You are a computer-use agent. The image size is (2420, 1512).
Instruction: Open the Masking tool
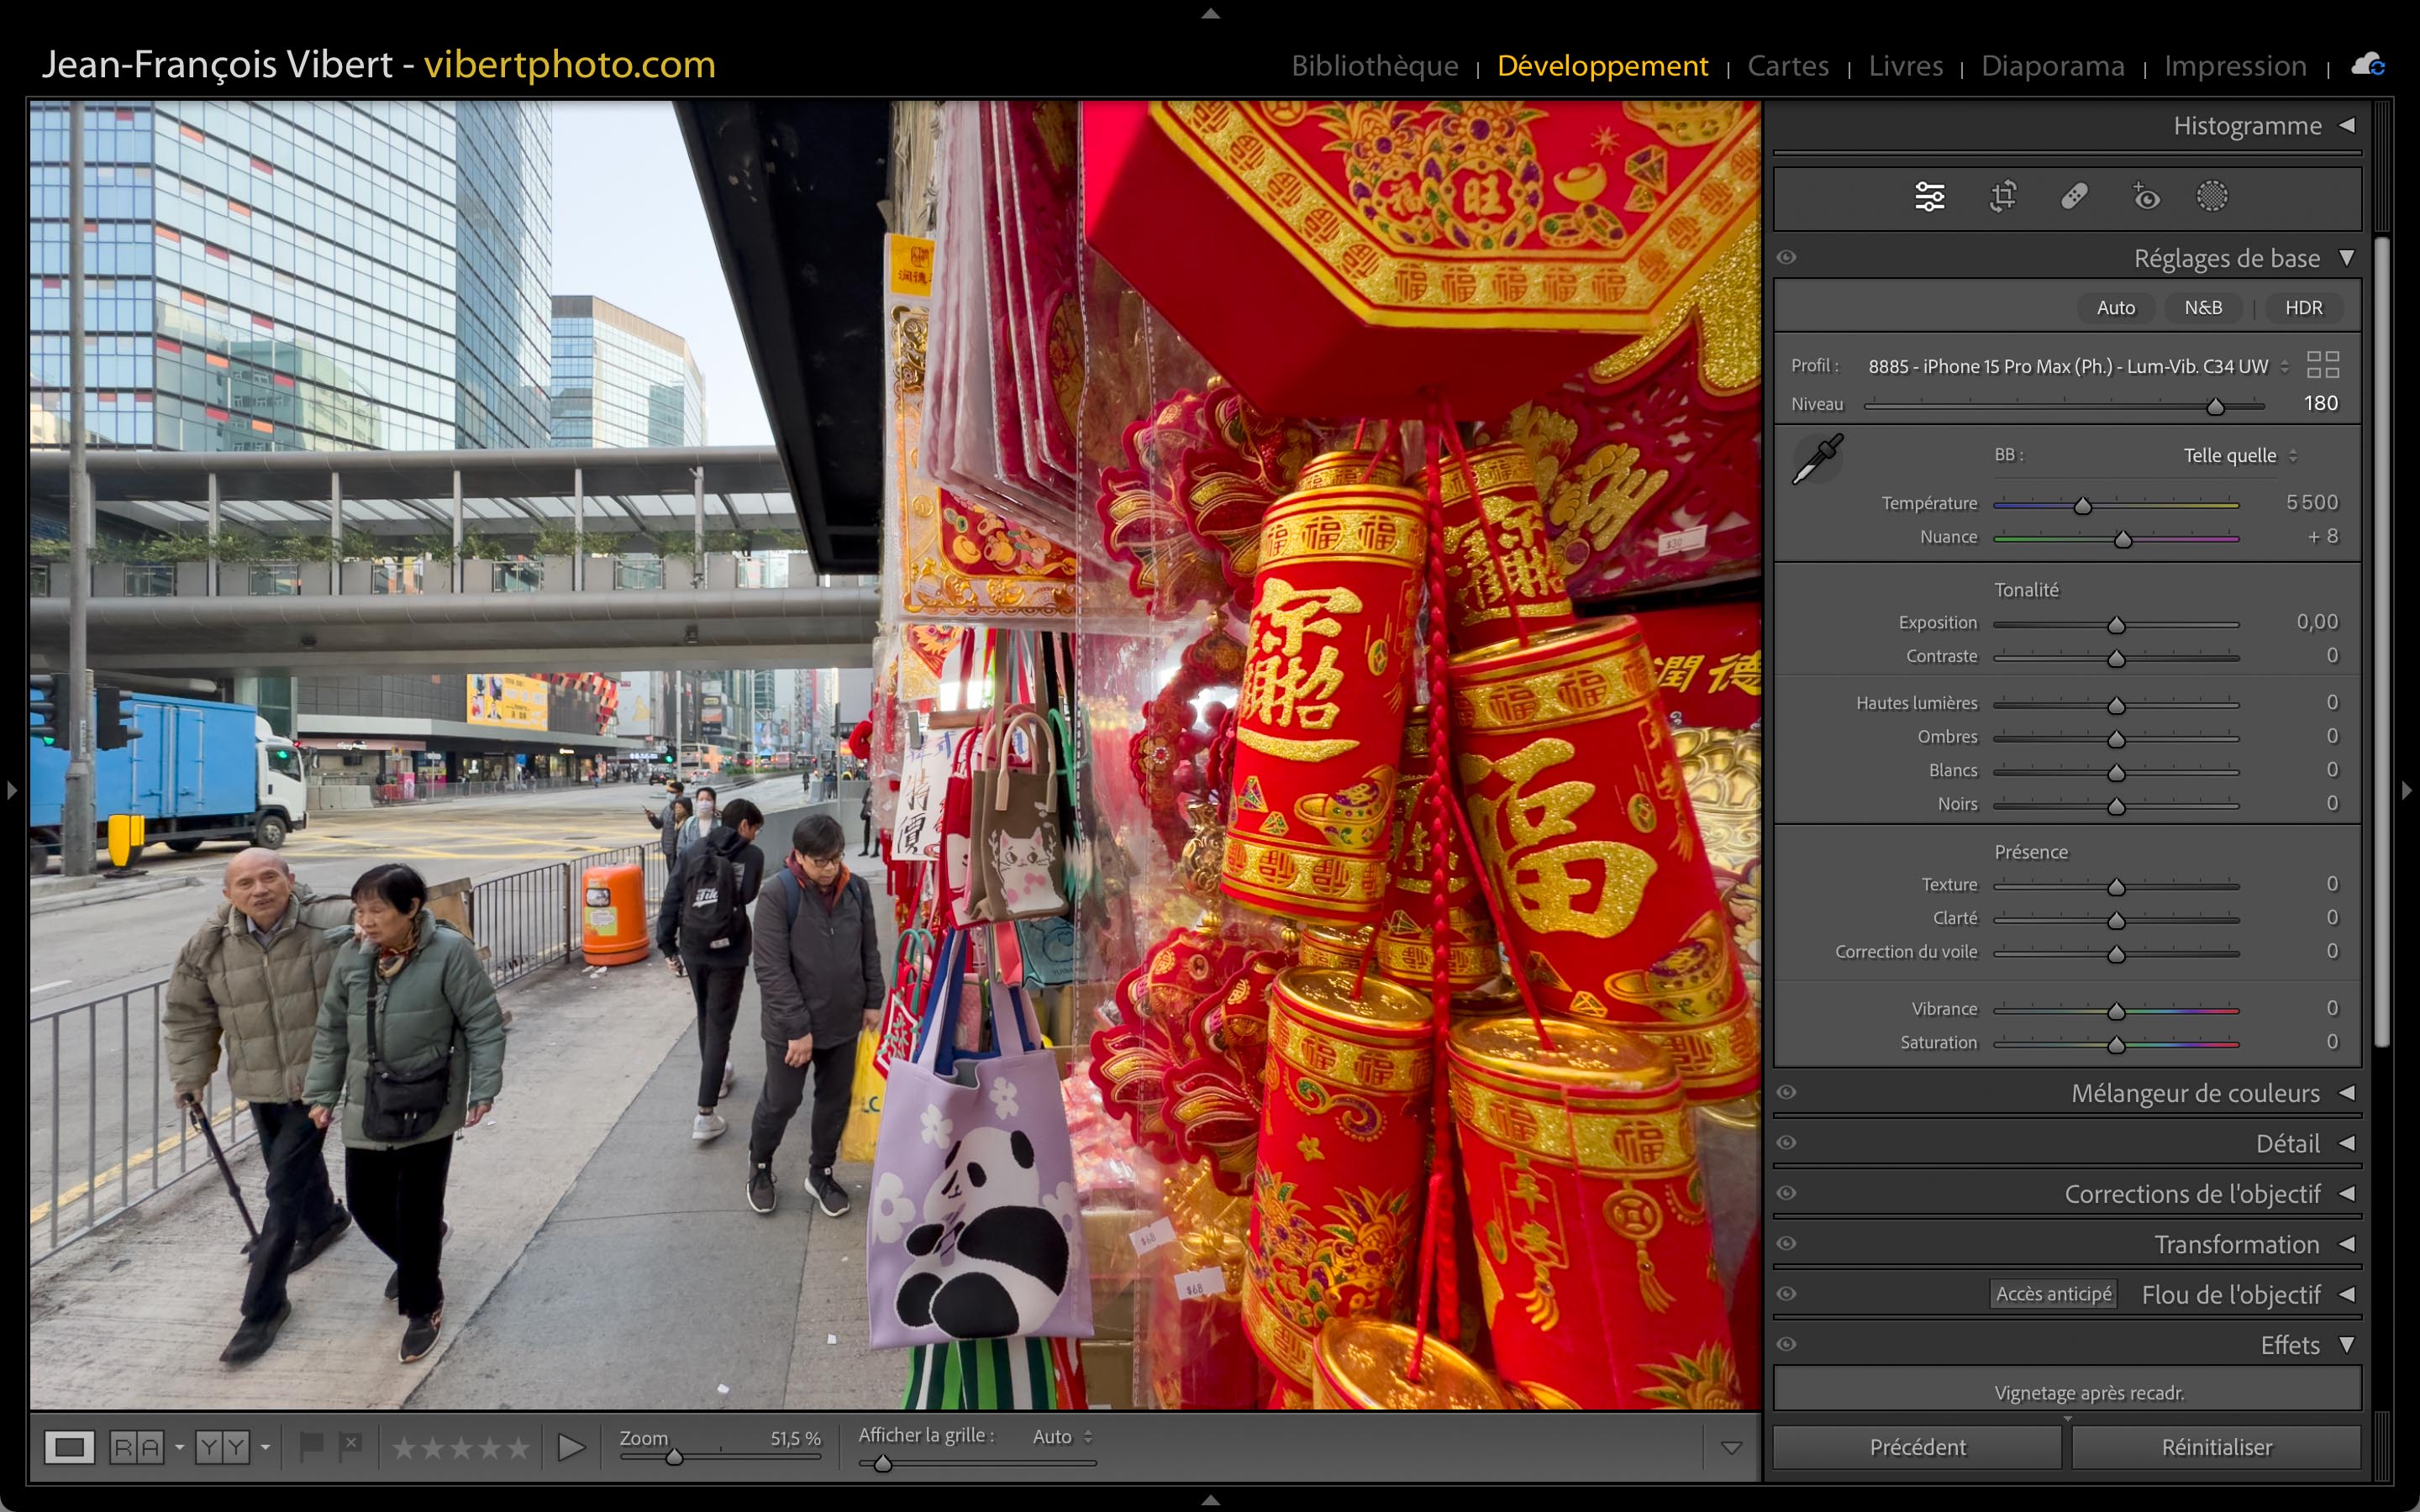pyautogui.click(x=2211, y=197)
